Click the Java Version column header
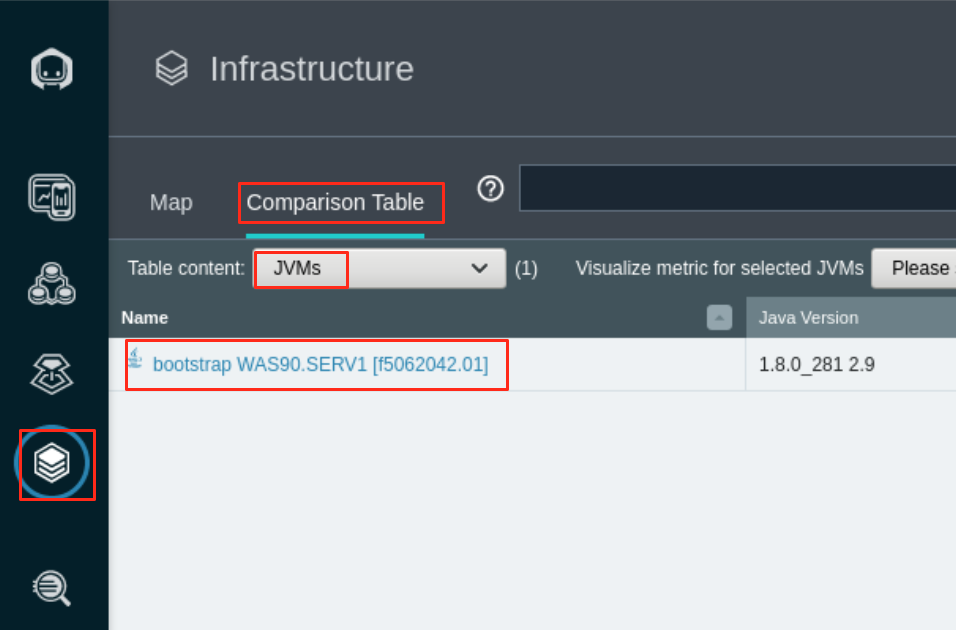 click(x=808, y=317)
